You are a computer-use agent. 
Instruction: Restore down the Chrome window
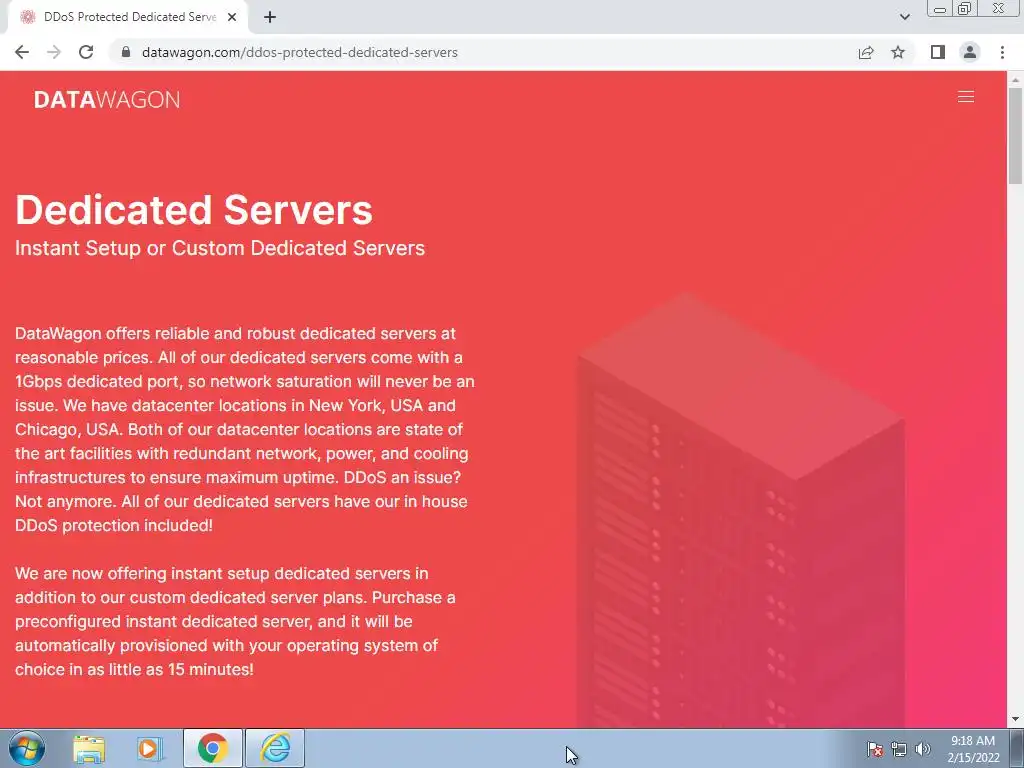pyautogui.click(x=965, y=8)
